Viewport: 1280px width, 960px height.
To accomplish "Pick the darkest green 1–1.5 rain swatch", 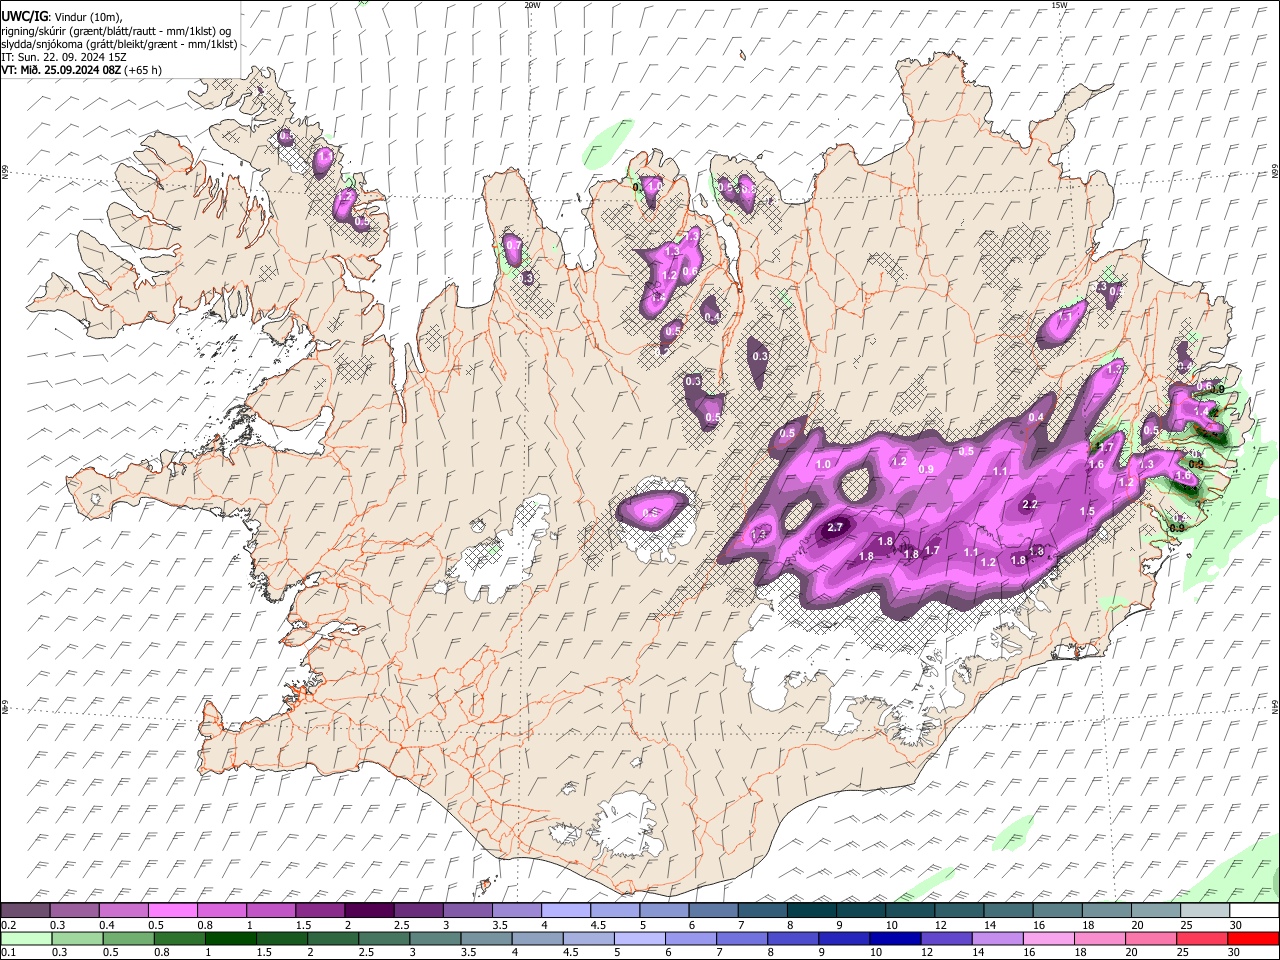I will click(x=230, y=938).
